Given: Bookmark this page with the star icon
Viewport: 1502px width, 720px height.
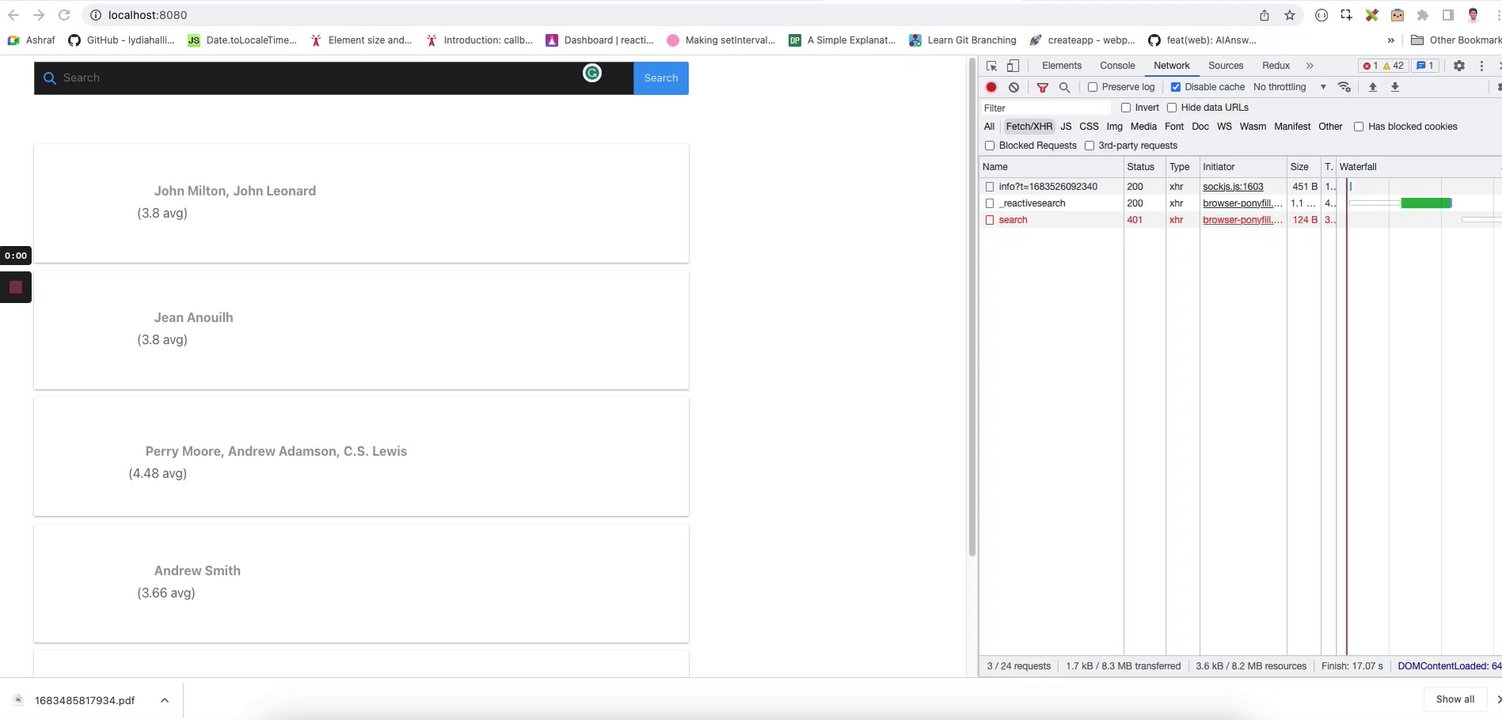Looking at the screenshot, I should click(x=1290, y=15).
